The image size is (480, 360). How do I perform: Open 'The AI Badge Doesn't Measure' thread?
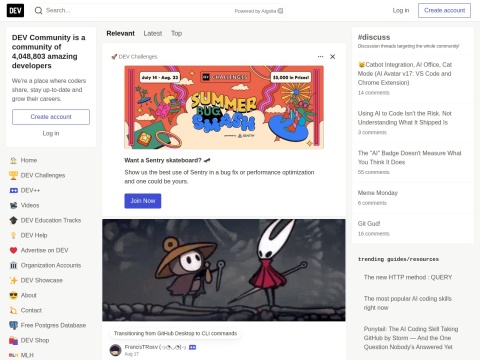tap(409, 158)
